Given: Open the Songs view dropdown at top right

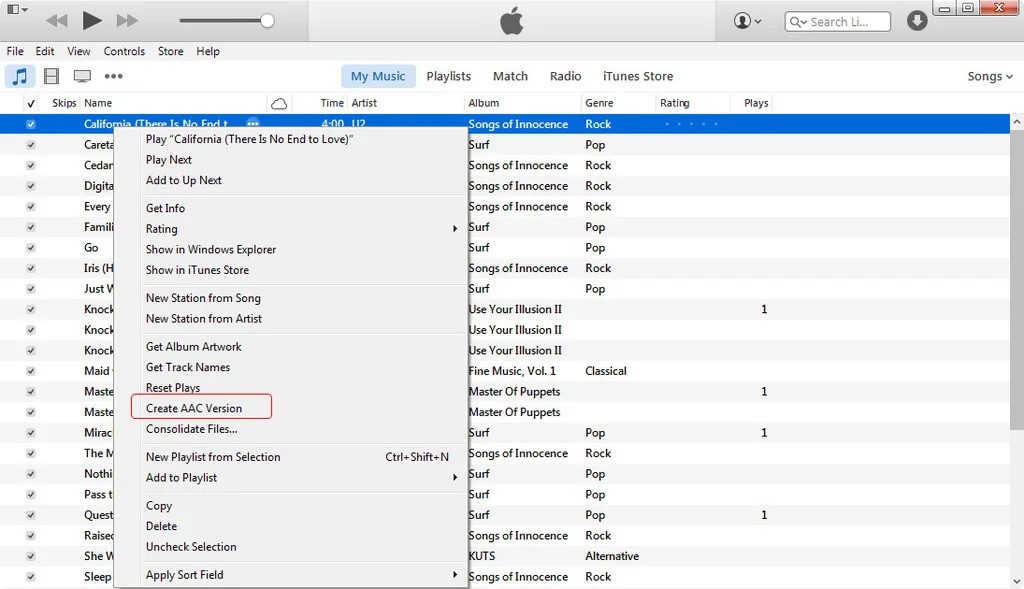Looking at the screenshot, I should pos(988,75).
